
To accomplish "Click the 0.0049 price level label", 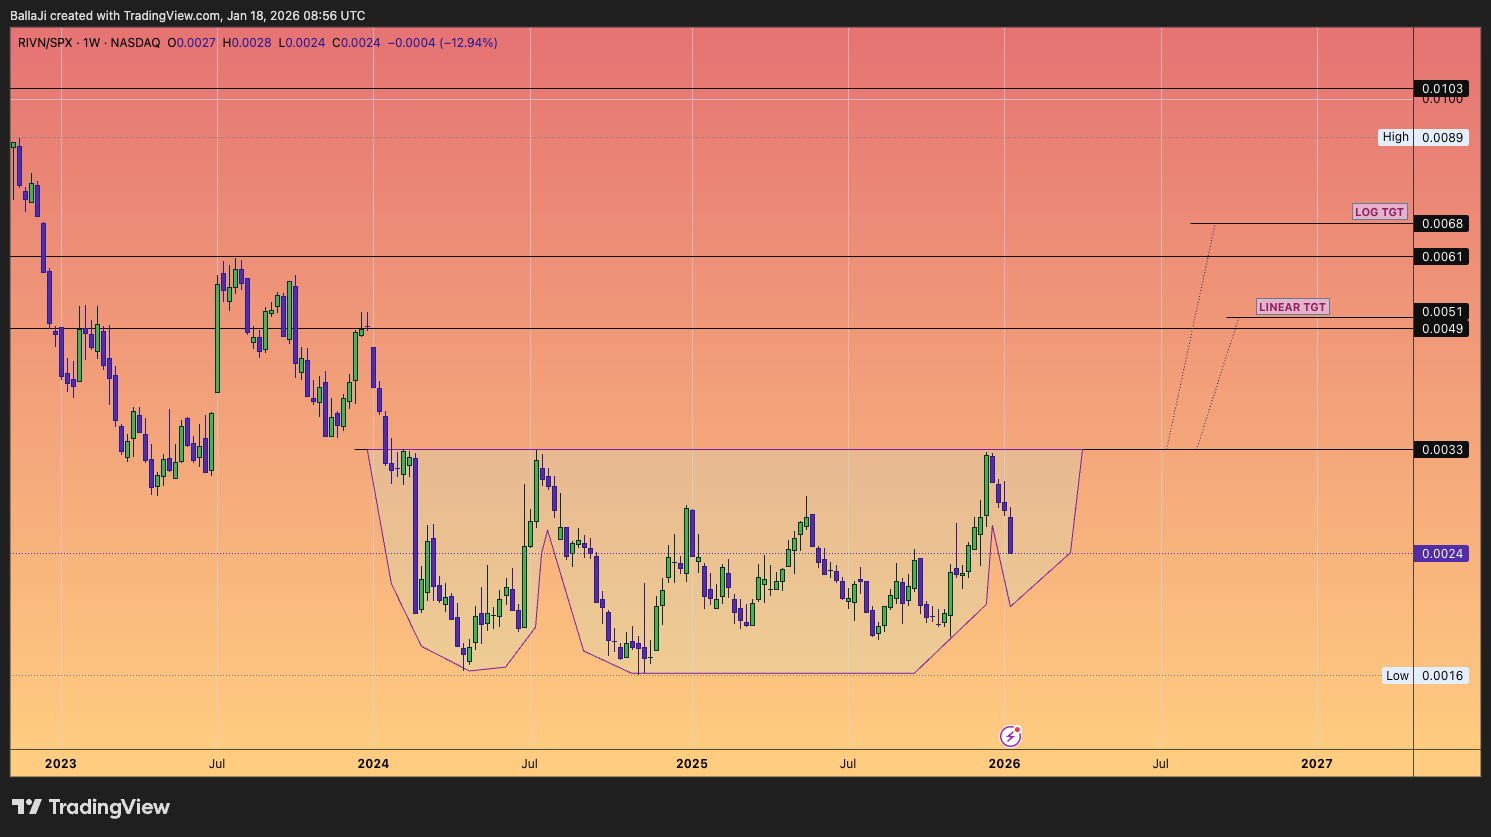I will 1442,329.
